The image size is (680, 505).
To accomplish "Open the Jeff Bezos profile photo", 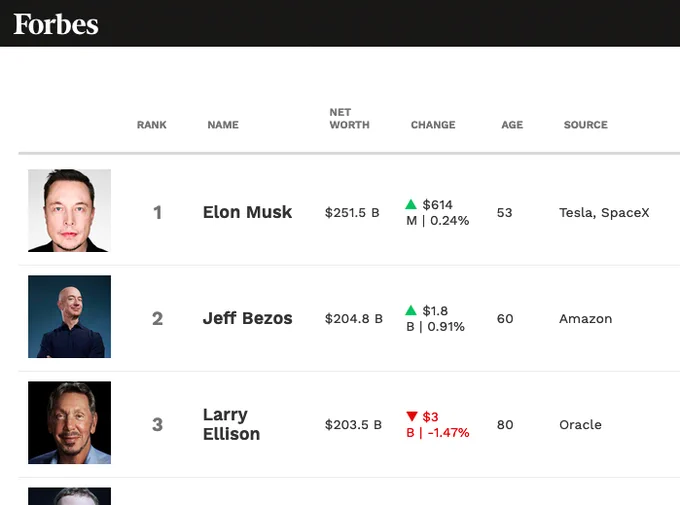I will [x=69, y=316].
